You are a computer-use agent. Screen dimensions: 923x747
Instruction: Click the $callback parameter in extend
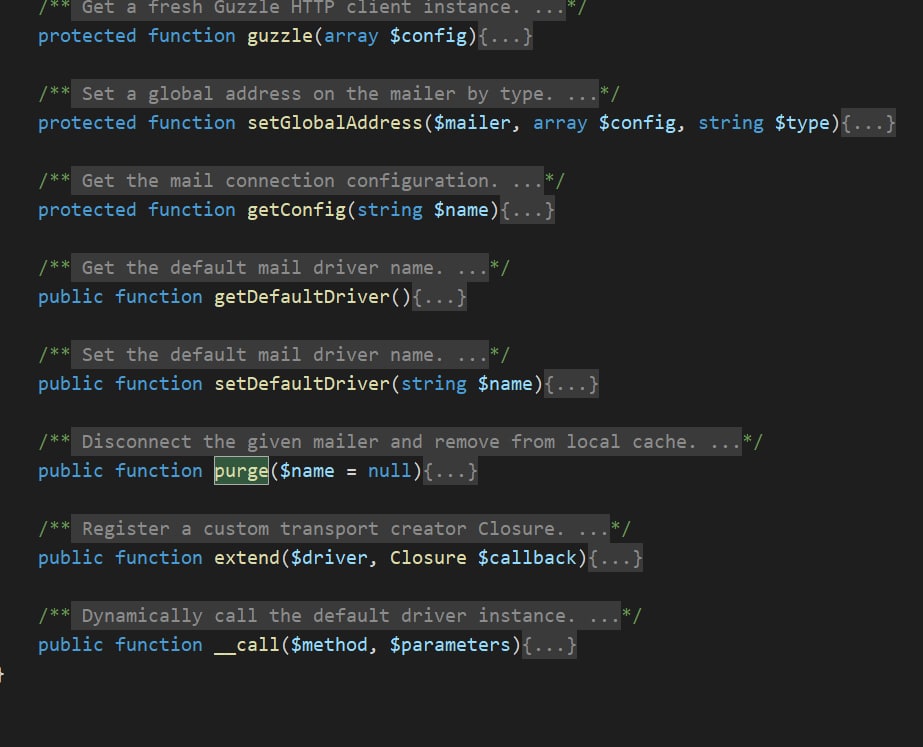(527, 558)
